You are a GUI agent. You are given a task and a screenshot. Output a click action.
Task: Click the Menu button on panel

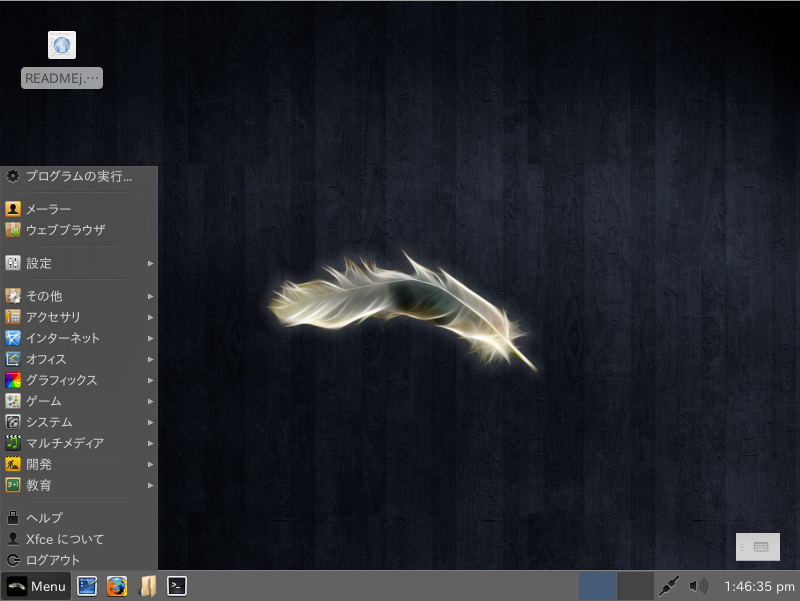click(36, 586)
